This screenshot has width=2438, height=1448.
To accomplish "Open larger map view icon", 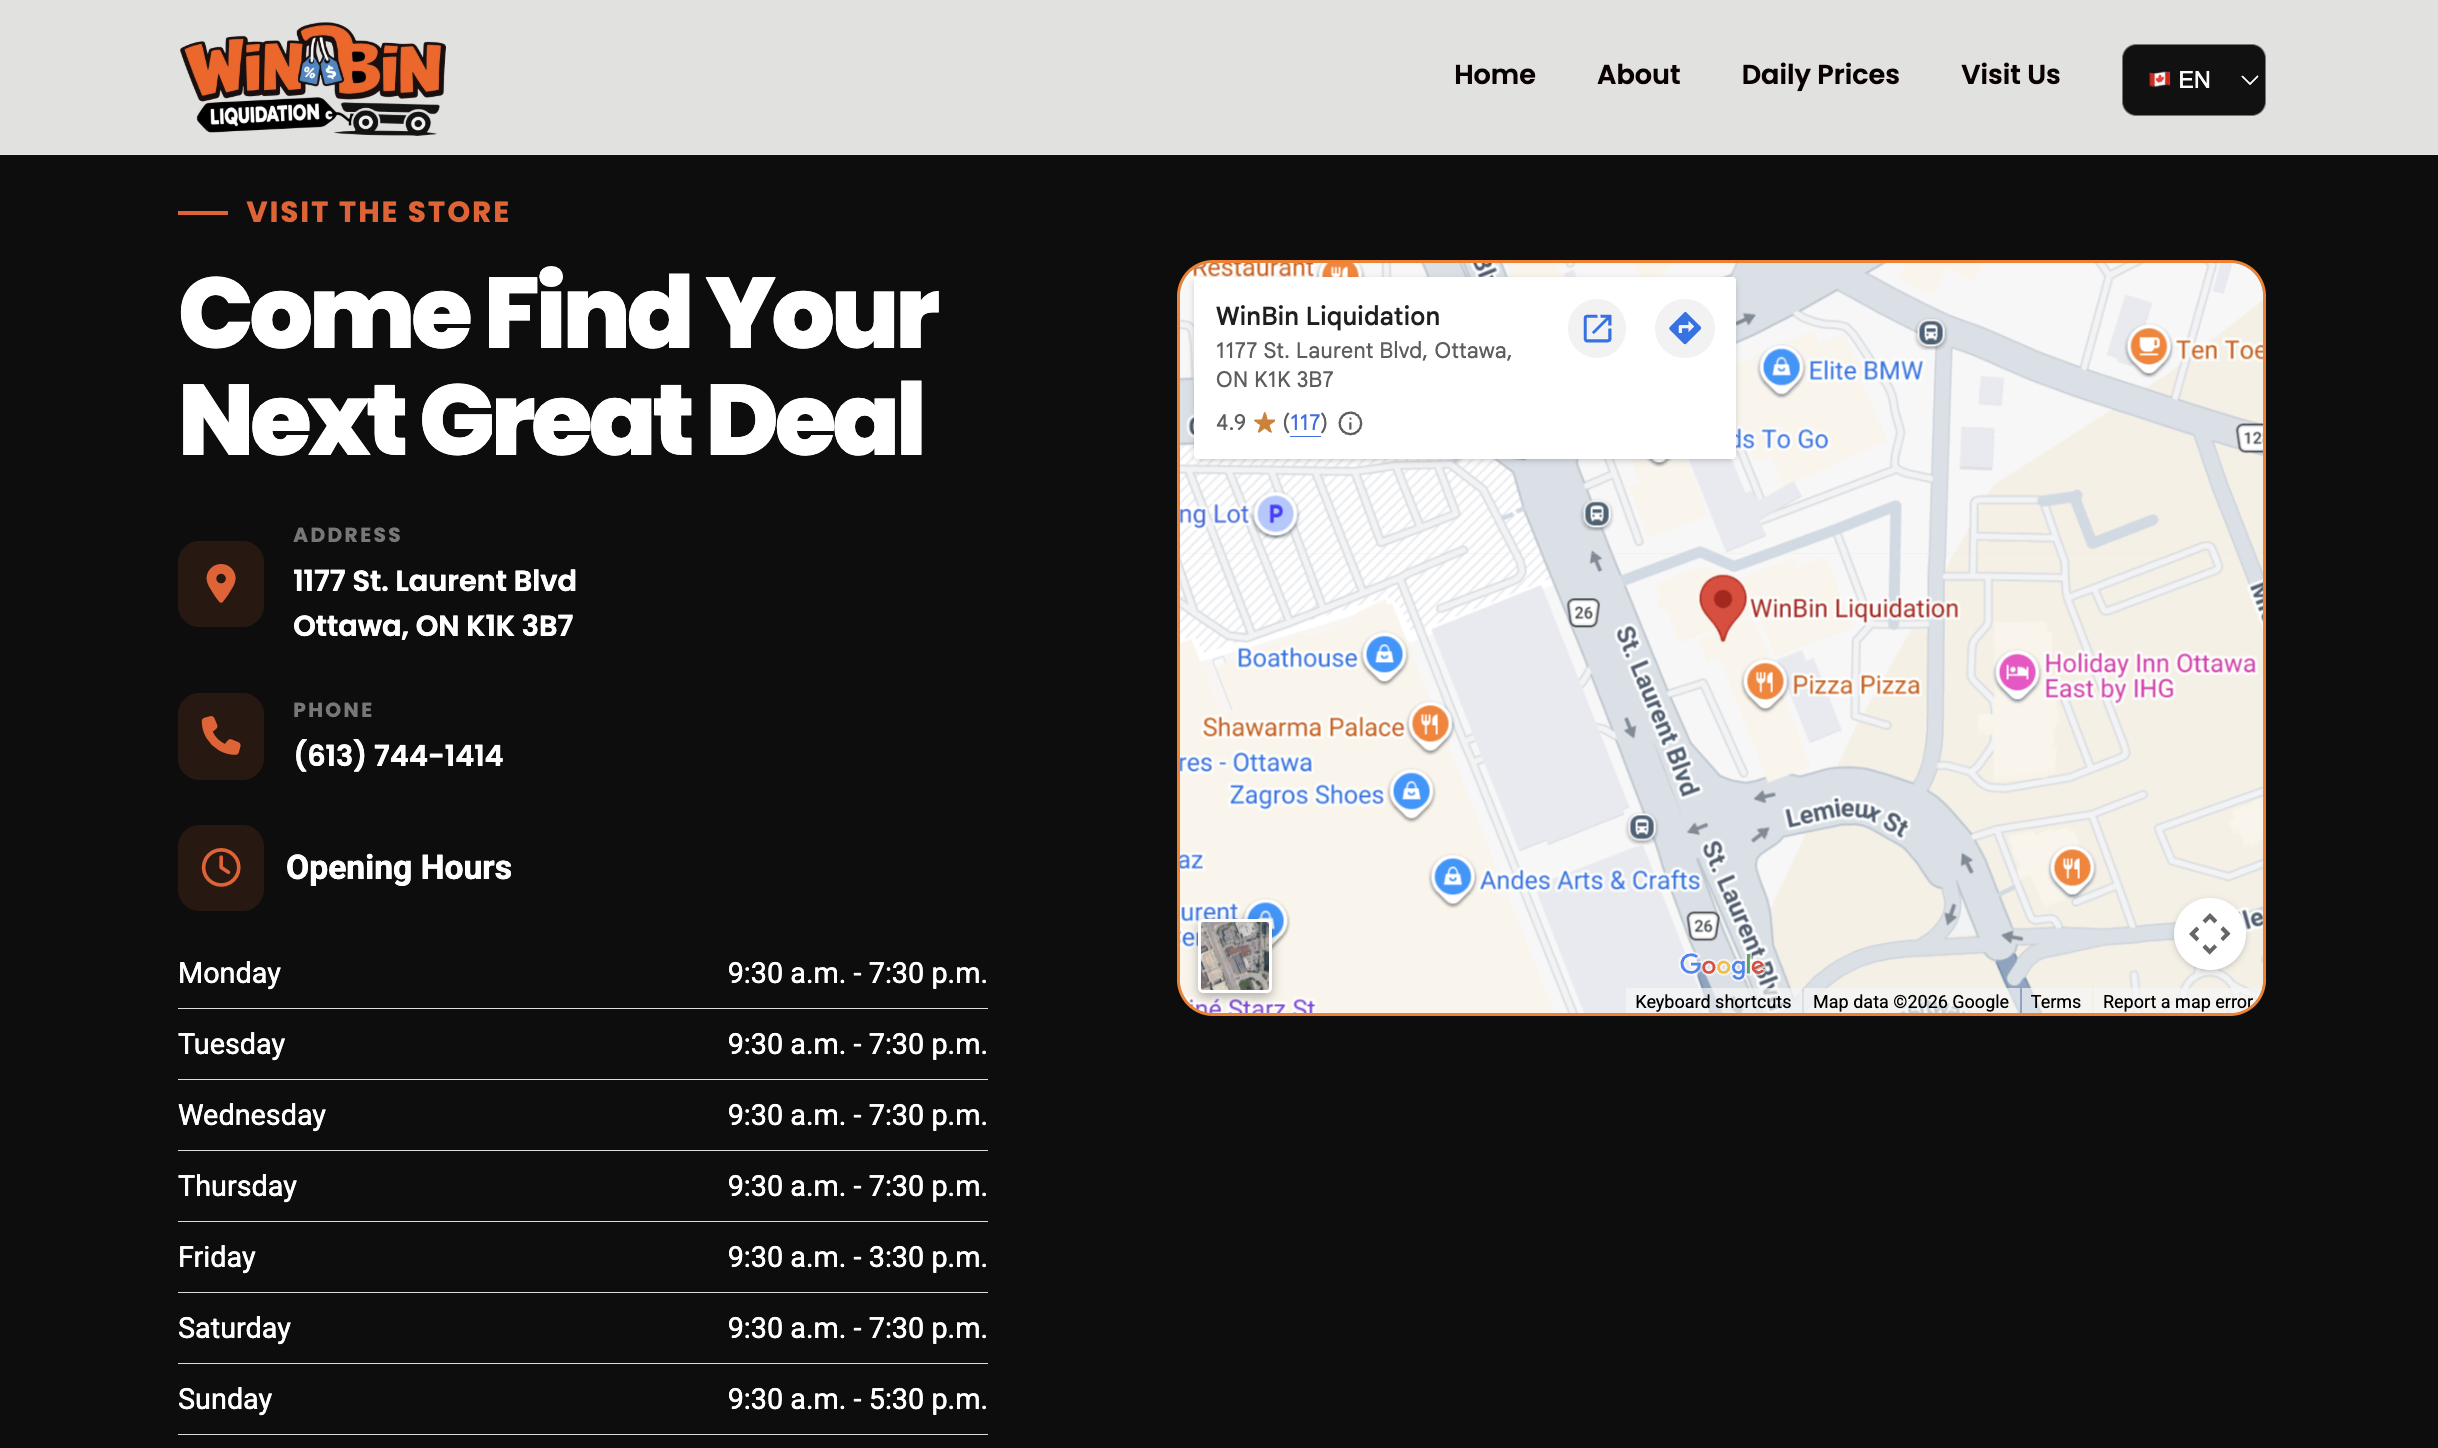I will 1597,328.
